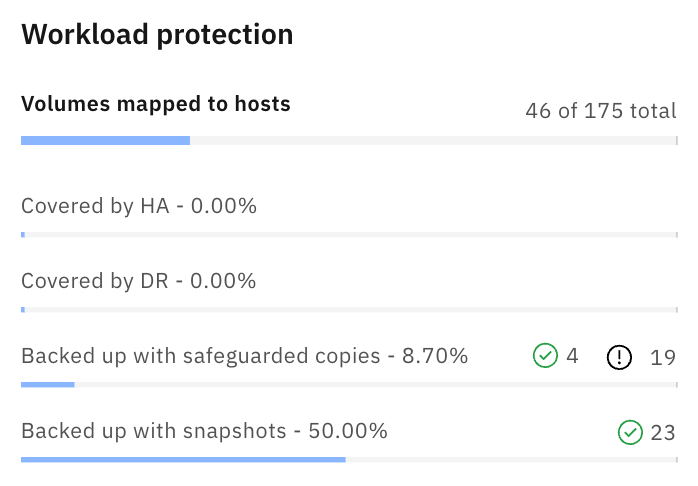
Task: Click the count 23 of healthy snapshots
Action: pos(663,433)
